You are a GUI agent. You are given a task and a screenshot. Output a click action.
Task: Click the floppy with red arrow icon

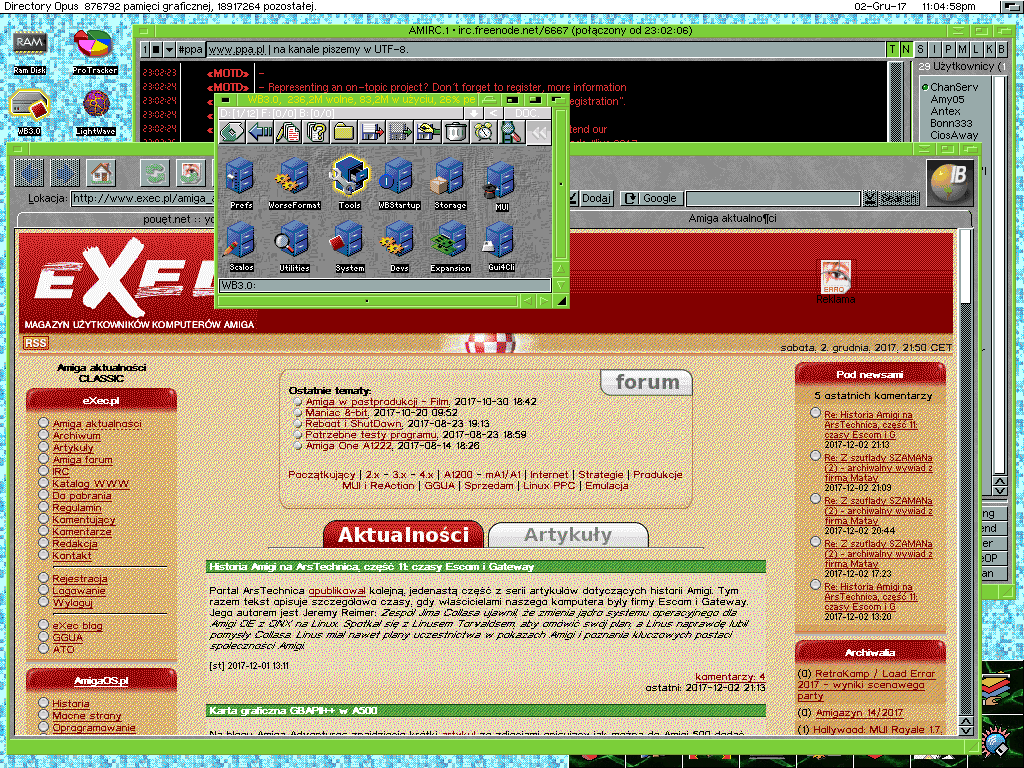[372, 133]
